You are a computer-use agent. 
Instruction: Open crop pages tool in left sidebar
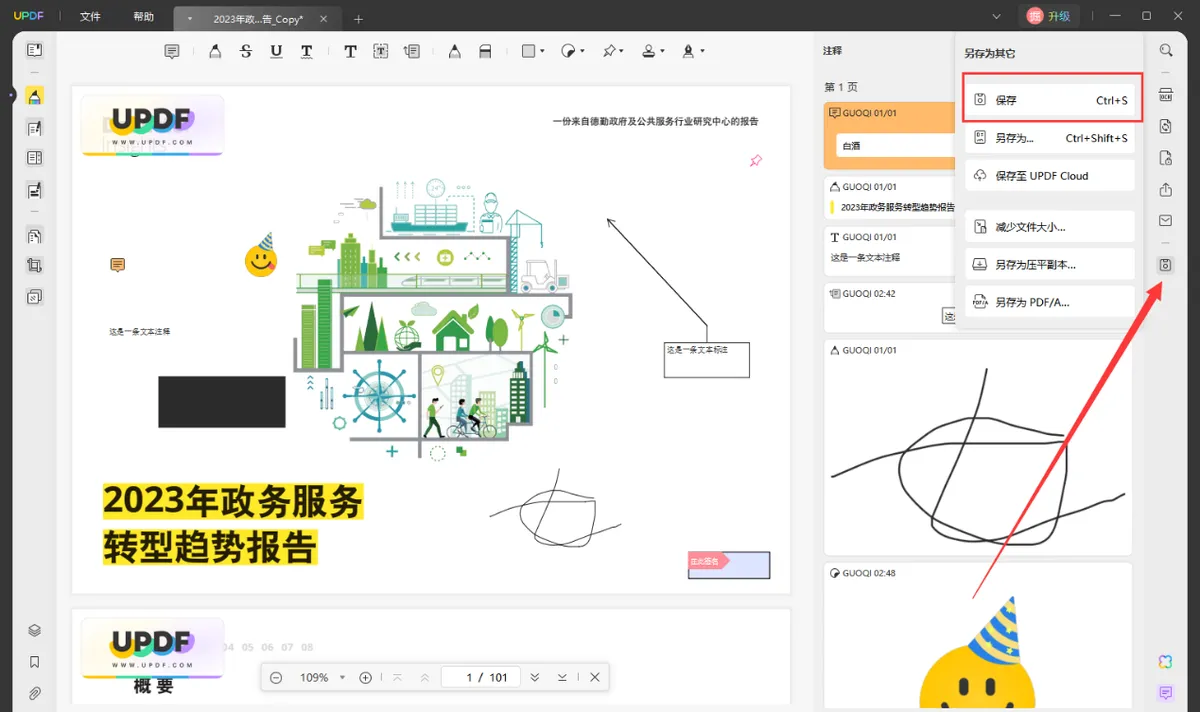pos(34,266)
